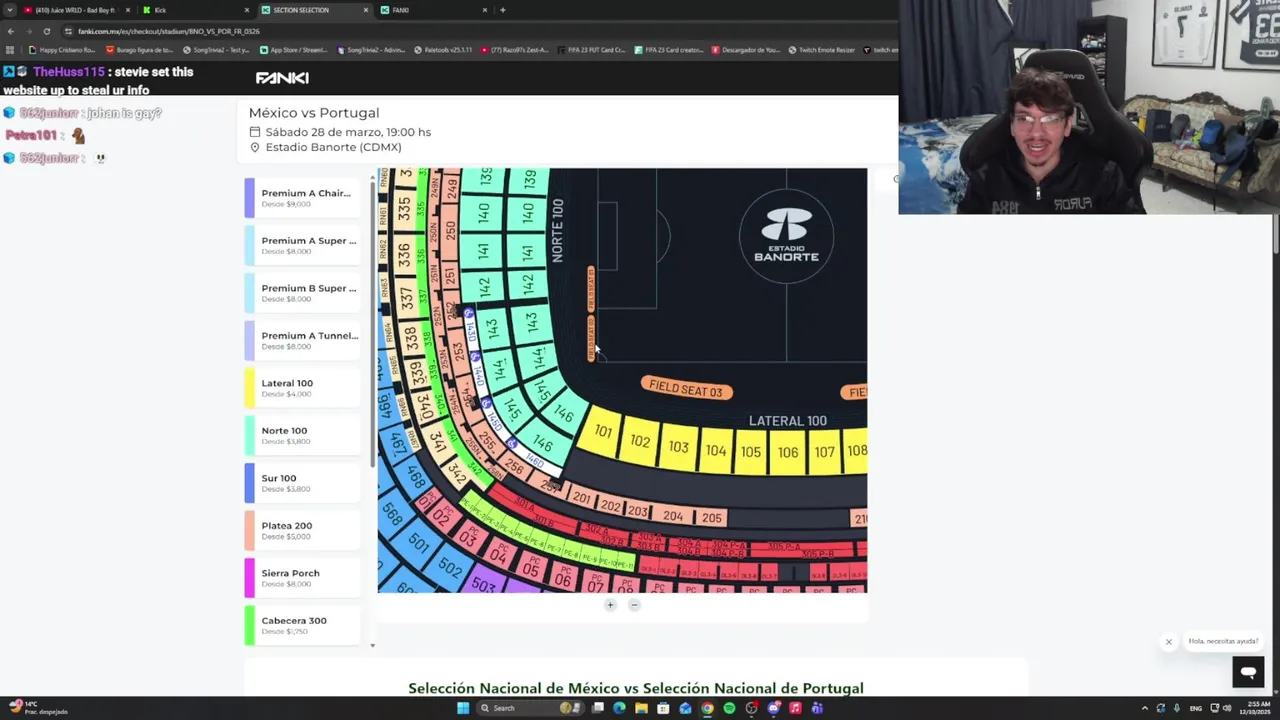Viewport: 1280px width, 720px height.
Task: Zoom in the stadium map with plus button
Action: click(610, 605)
